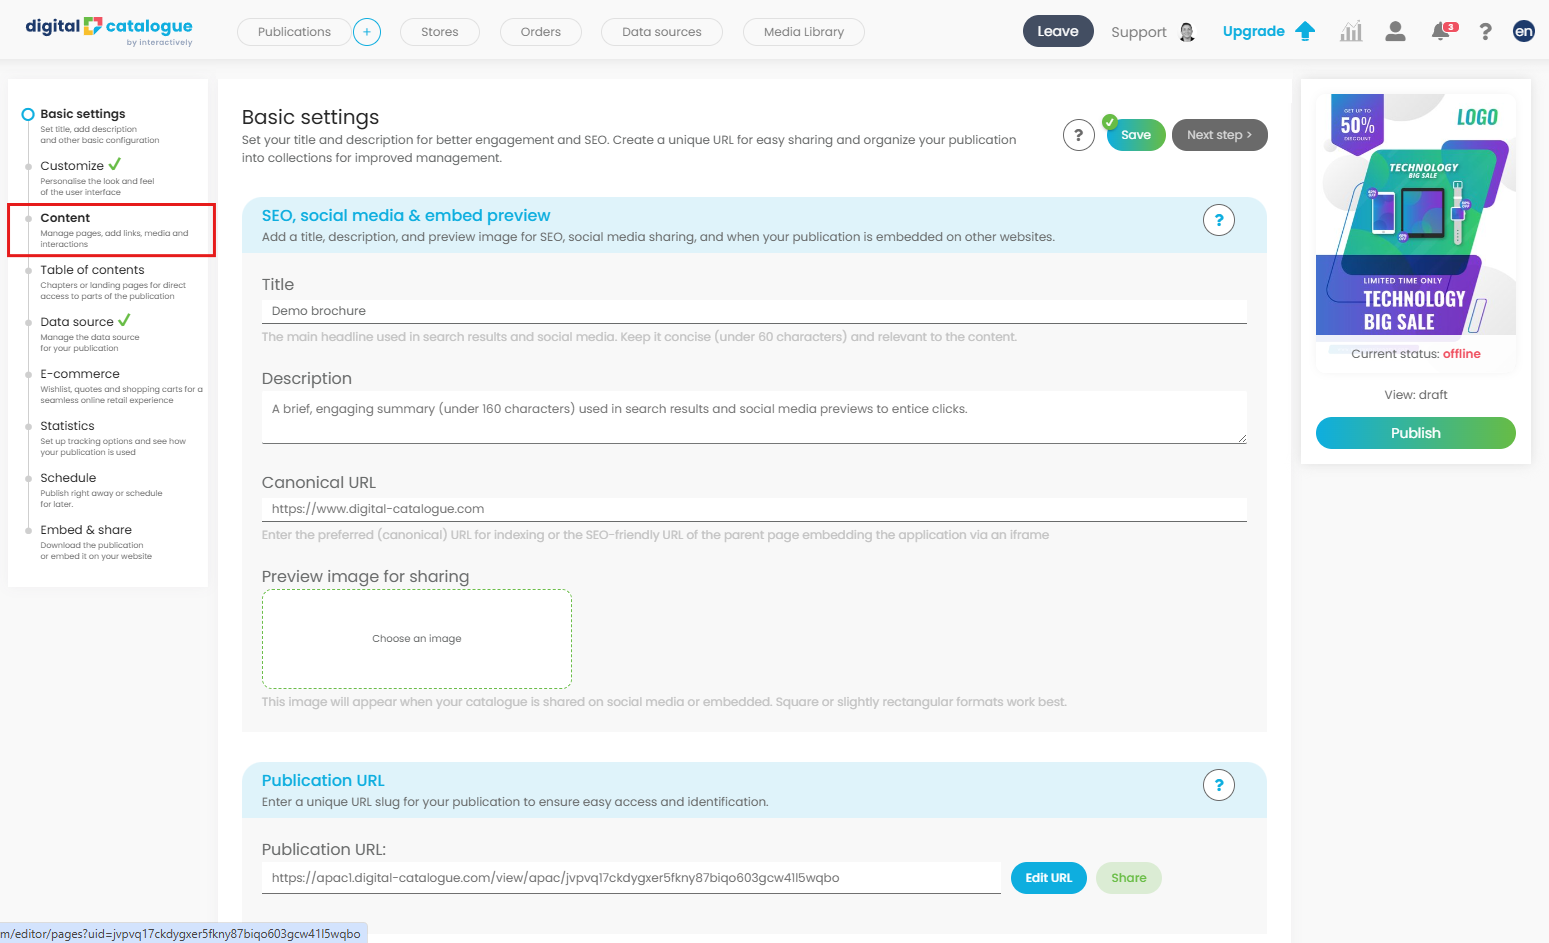Open the notifications bell icon

tap(1441, 31)
